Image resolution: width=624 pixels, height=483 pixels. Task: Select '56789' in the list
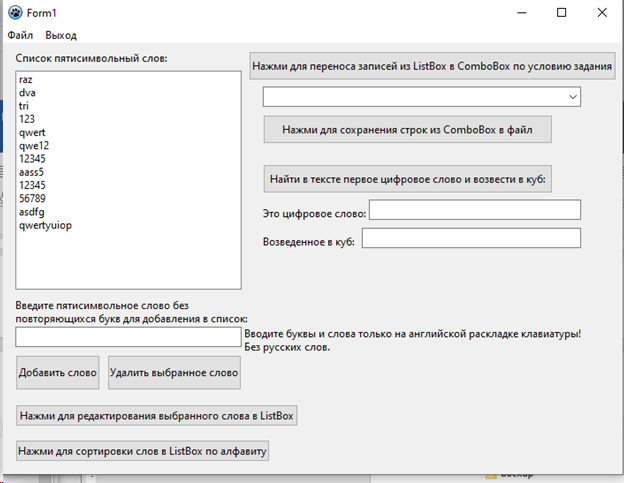pyautogui.click(x=128, y=199)
